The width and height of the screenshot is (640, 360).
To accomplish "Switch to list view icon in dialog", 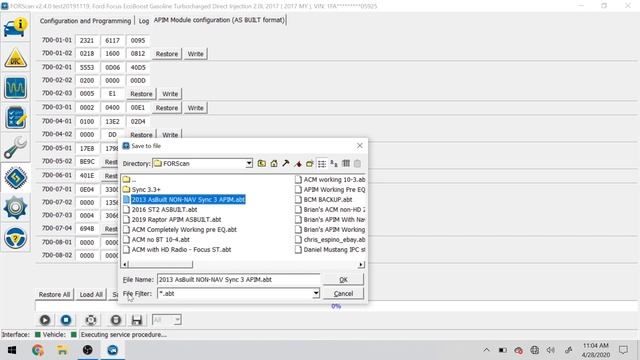I will (322, 164).
